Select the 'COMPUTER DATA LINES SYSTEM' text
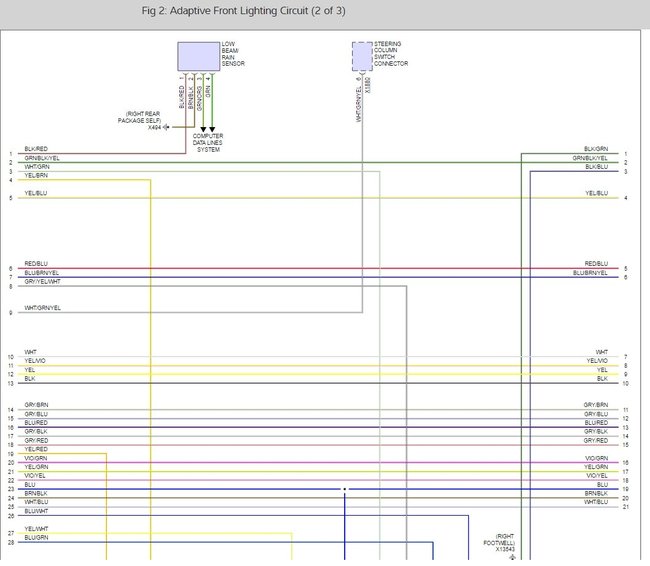The width and height of the screenshot is (650, 566). pos(208,143)
